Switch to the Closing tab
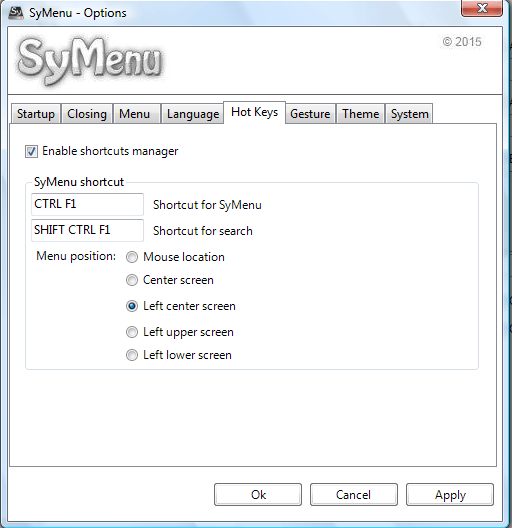 (x=87, y=114)
